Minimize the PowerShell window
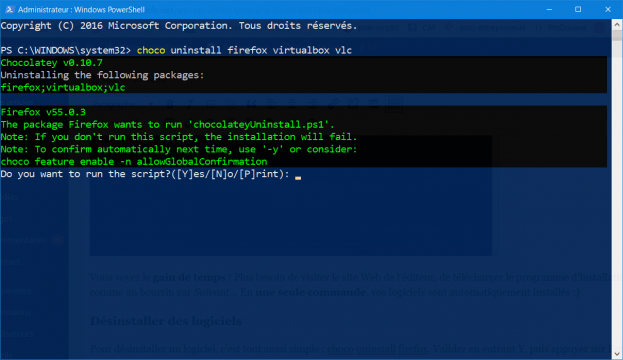This screenshot has width=623, height=360. click(x=549, y=9)
